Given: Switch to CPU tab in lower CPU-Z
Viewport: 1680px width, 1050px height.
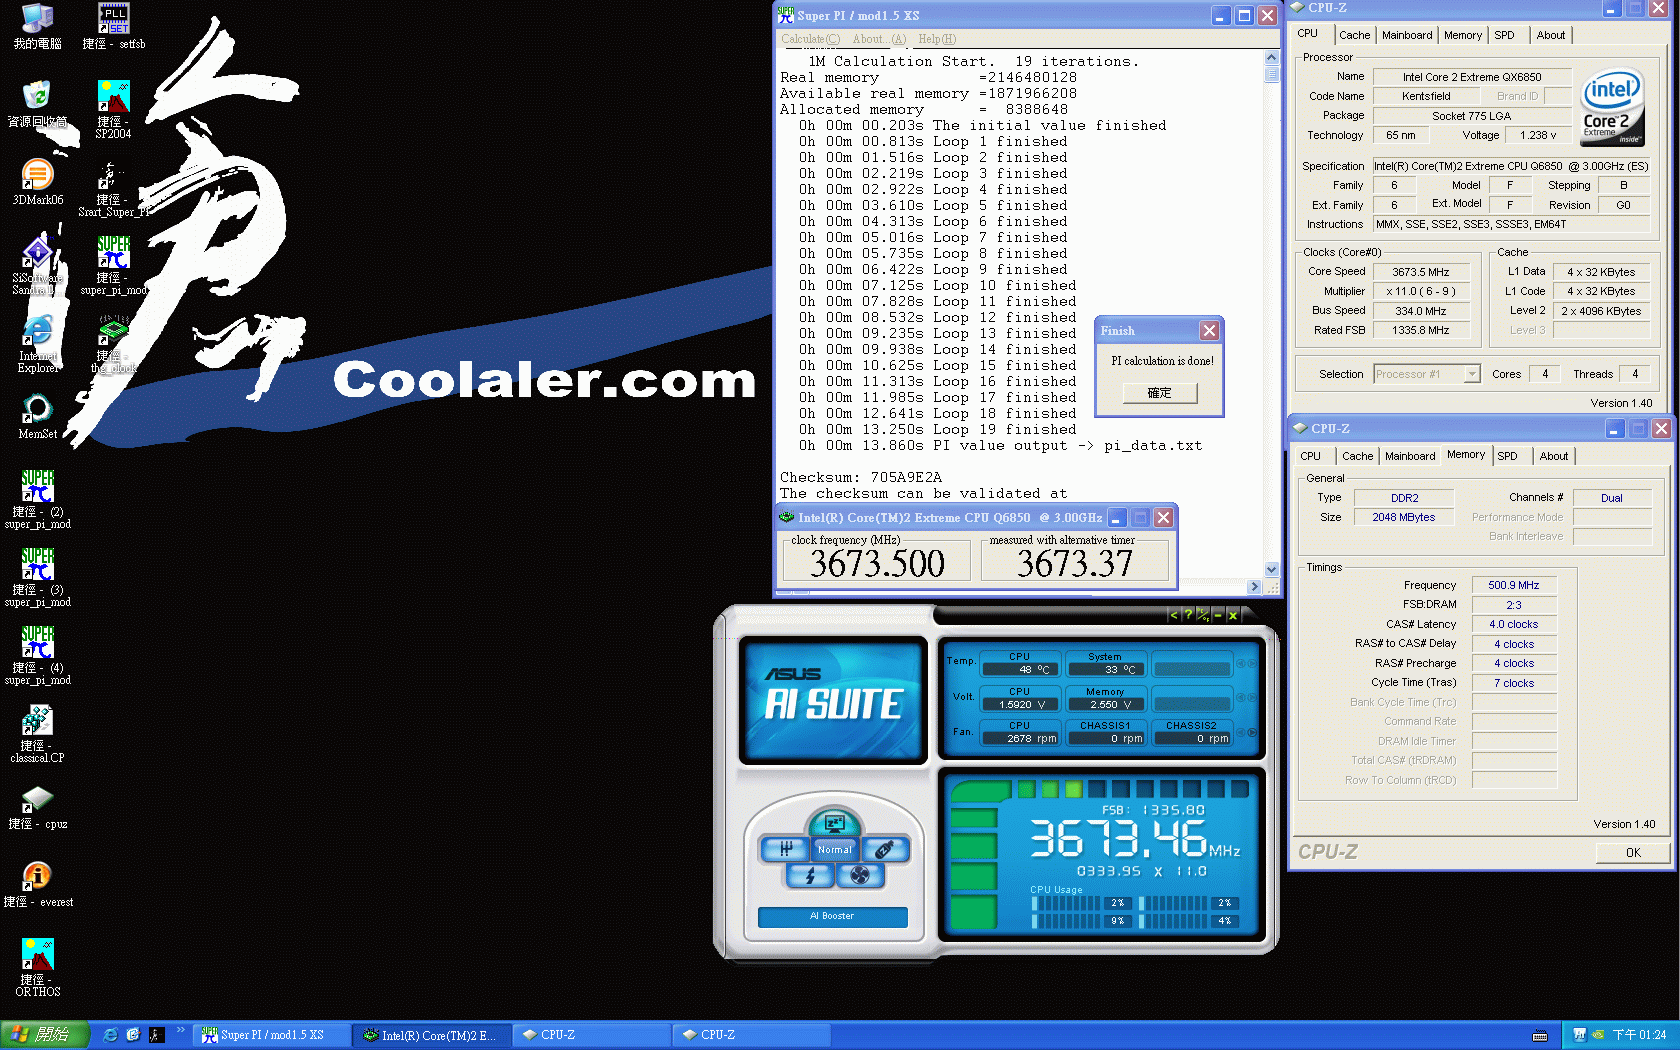Looking at the screenshot, I should tap(1310, 456).
